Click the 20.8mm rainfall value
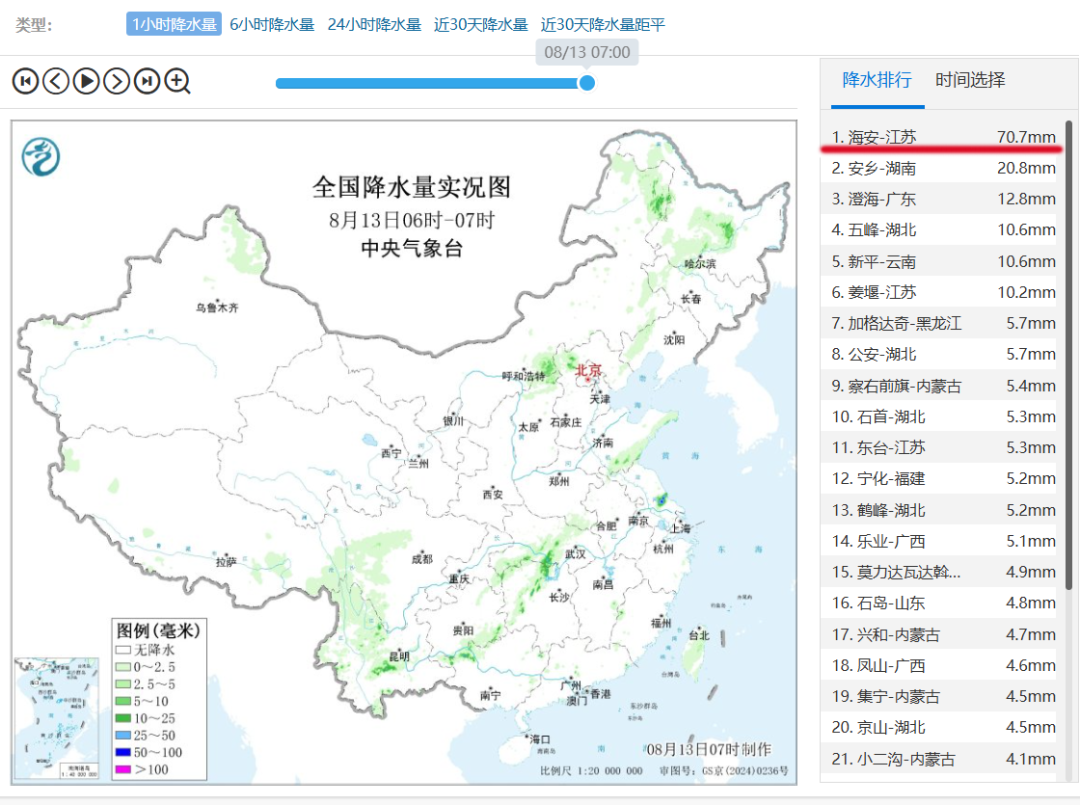The width and height of the screenshot is (1080, 805). [1026, 168]
